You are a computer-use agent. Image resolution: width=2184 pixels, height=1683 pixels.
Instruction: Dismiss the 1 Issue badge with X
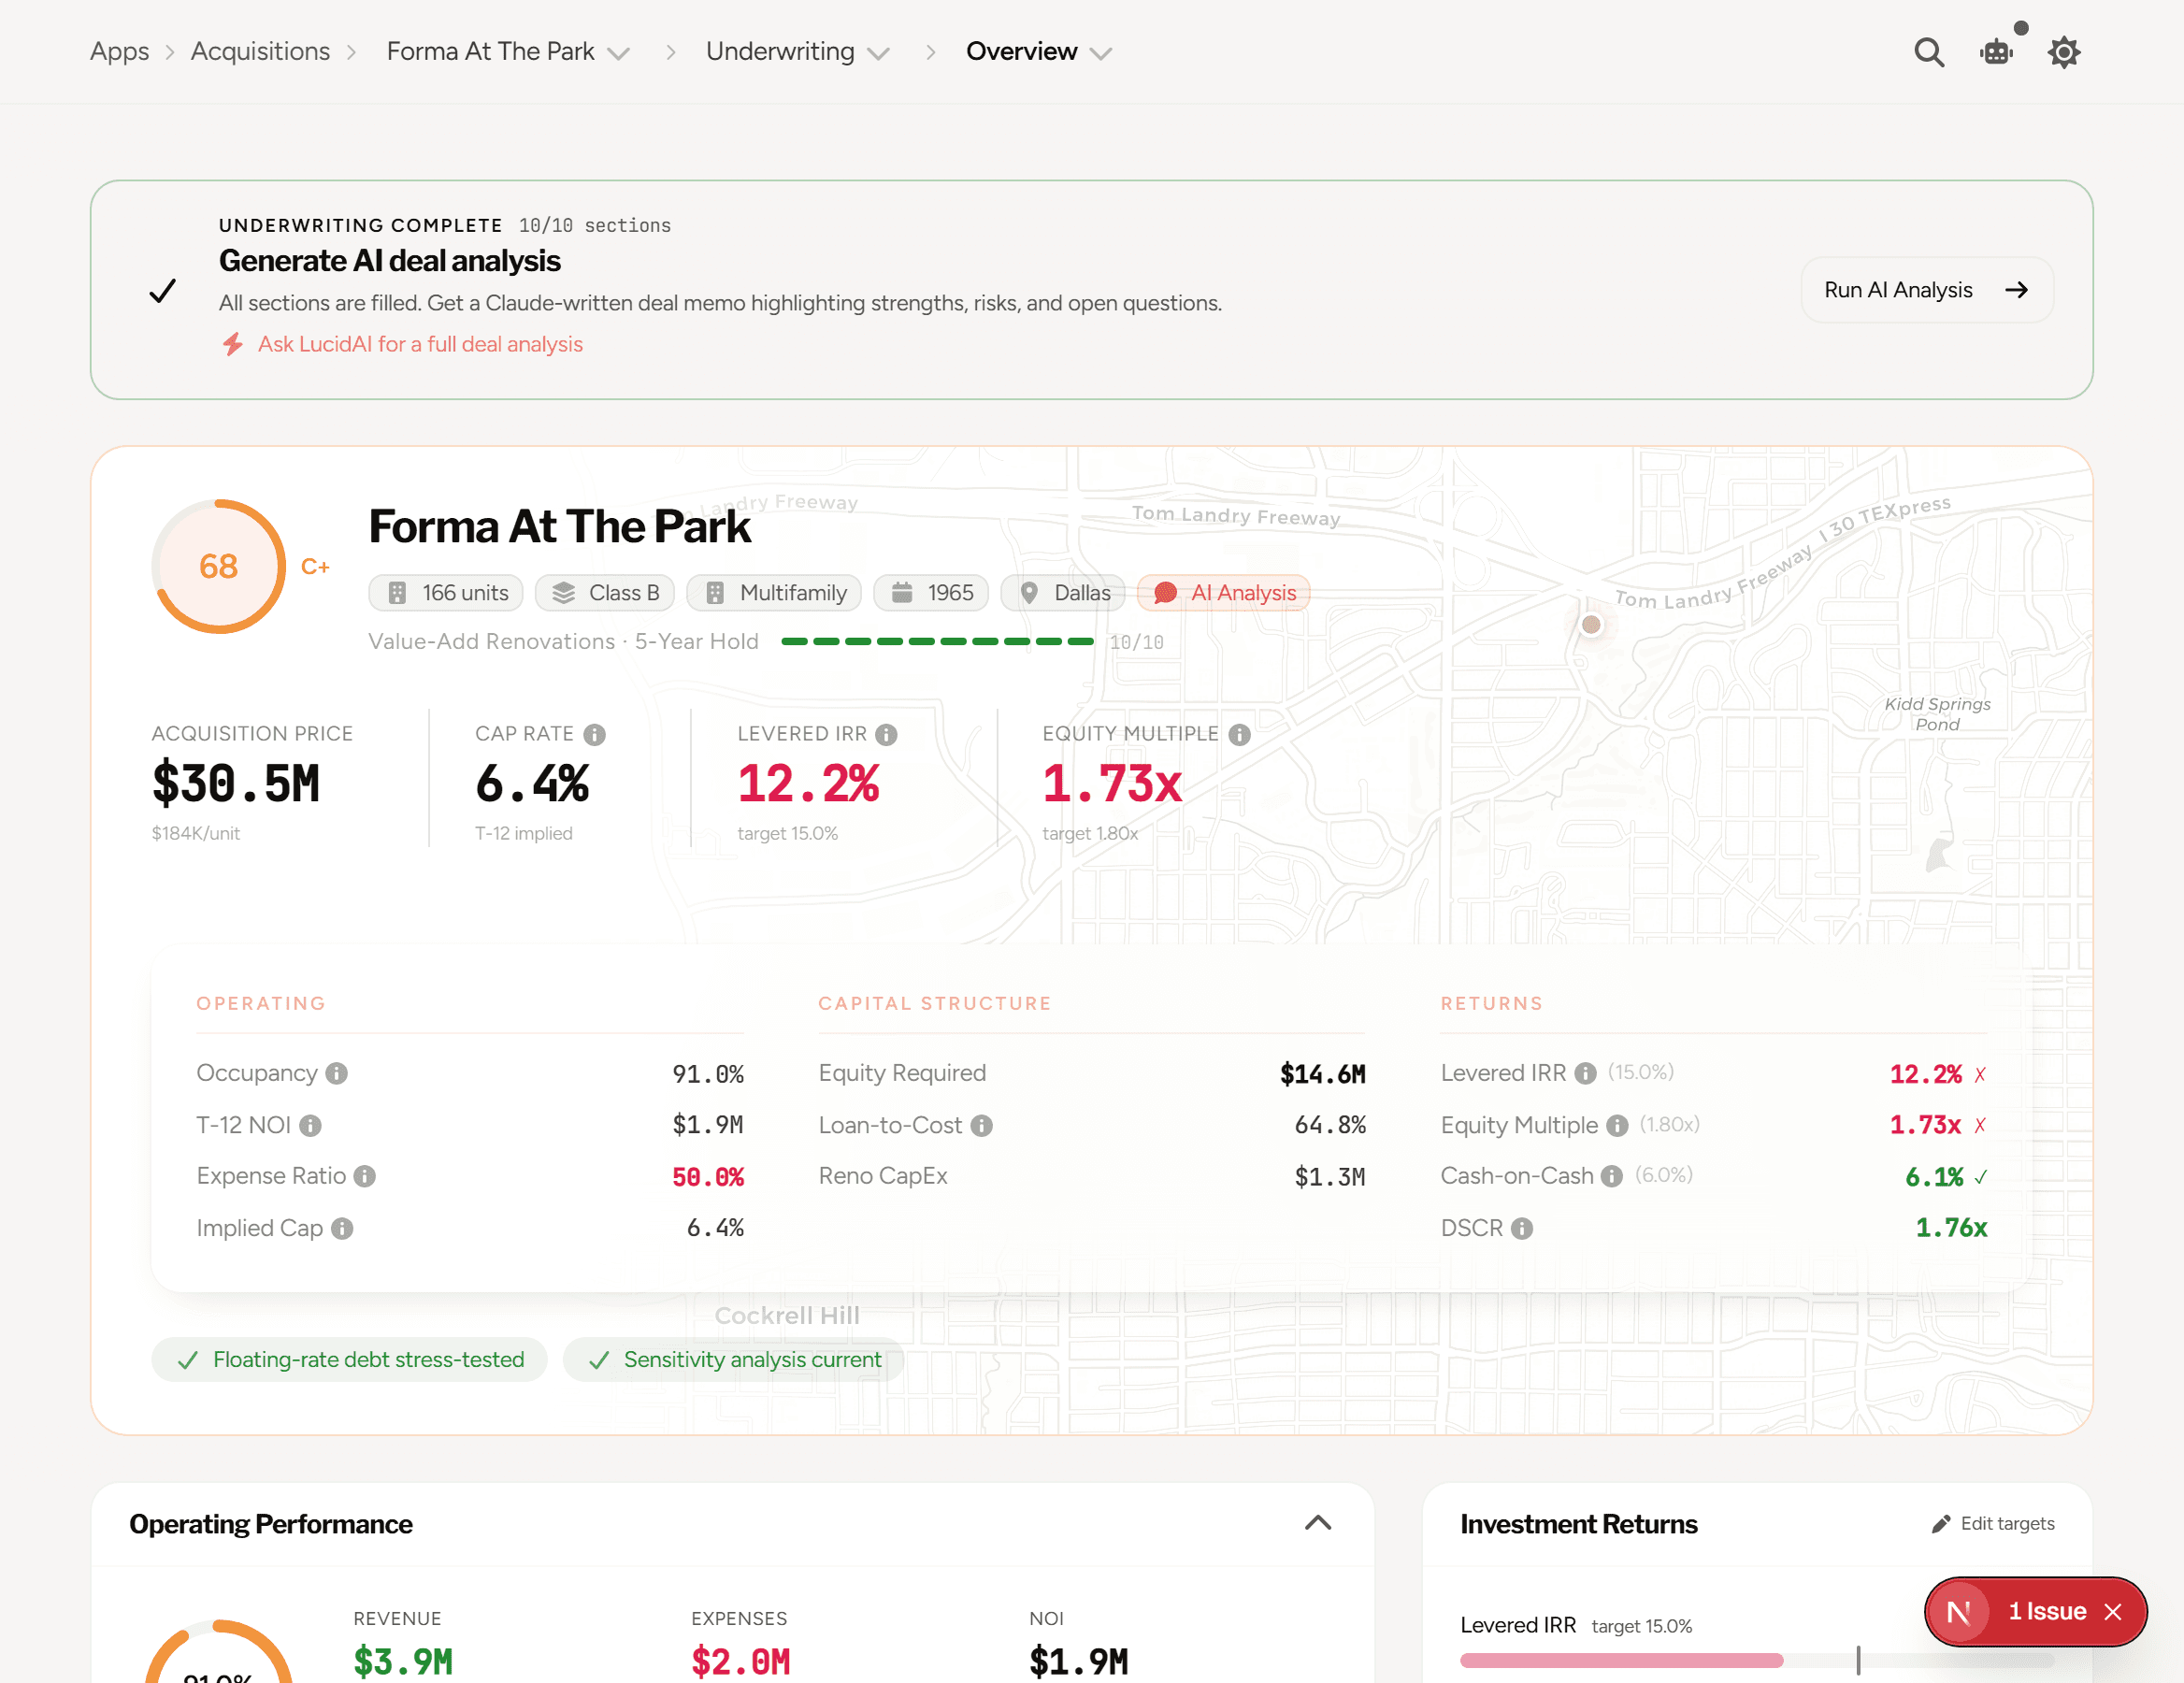tap(2113, 1612)
